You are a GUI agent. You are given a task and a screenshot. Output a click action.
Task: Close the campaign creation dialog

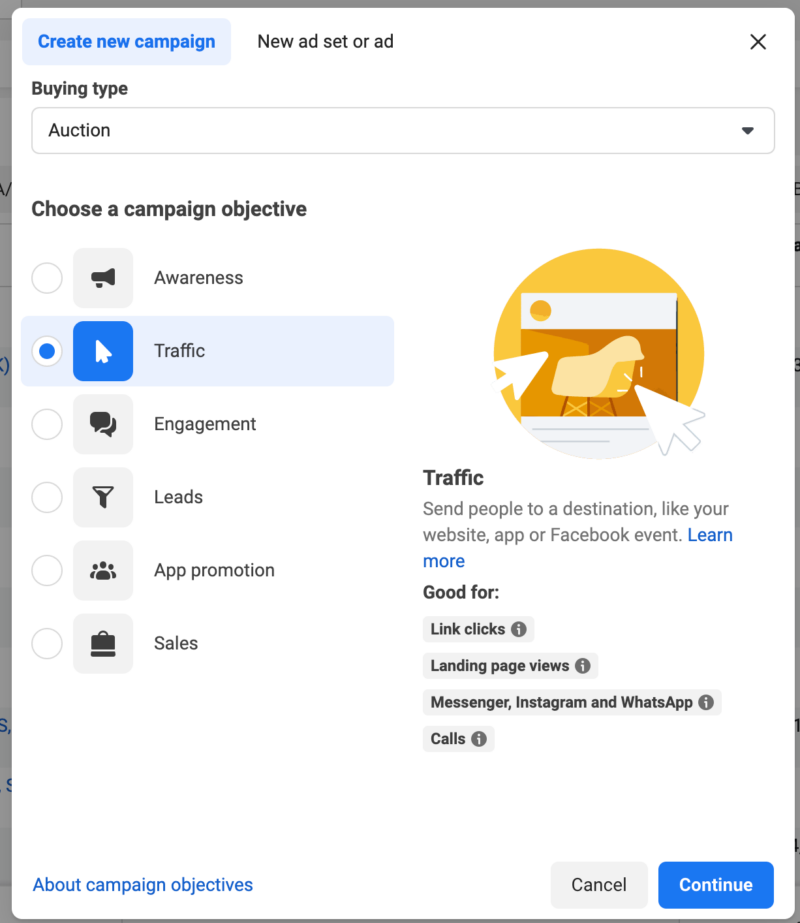[x=758, y=42]
